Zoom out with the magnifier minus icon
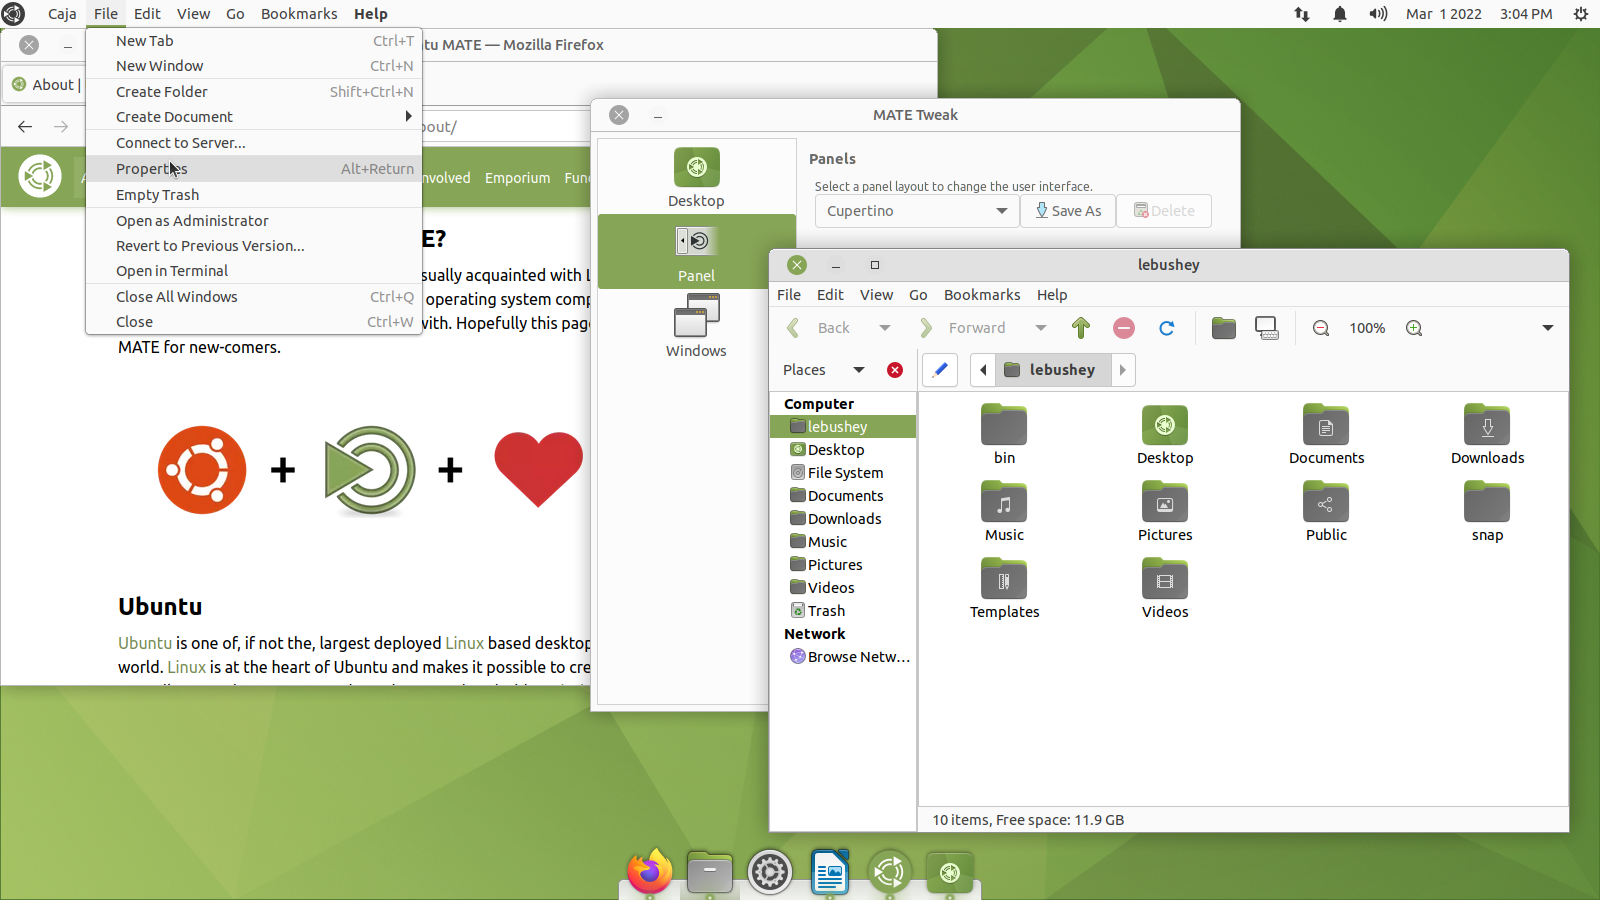 (x=1321, y=328)
